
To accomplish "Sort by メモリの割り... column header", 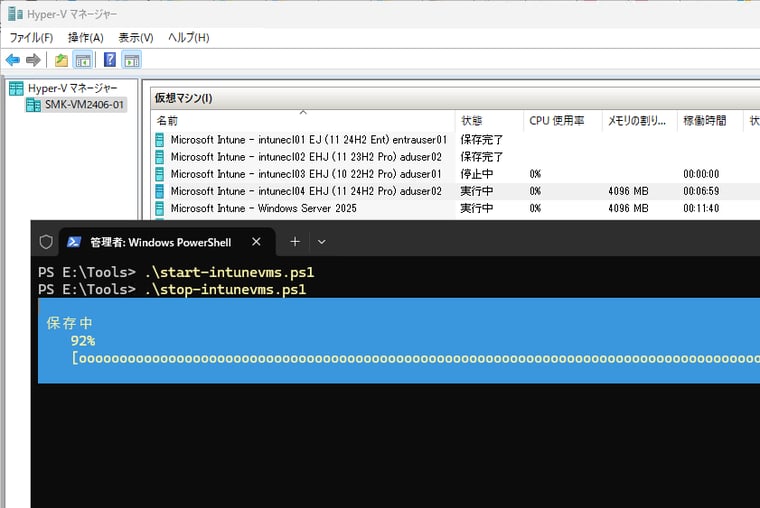I will pos(639,121).
